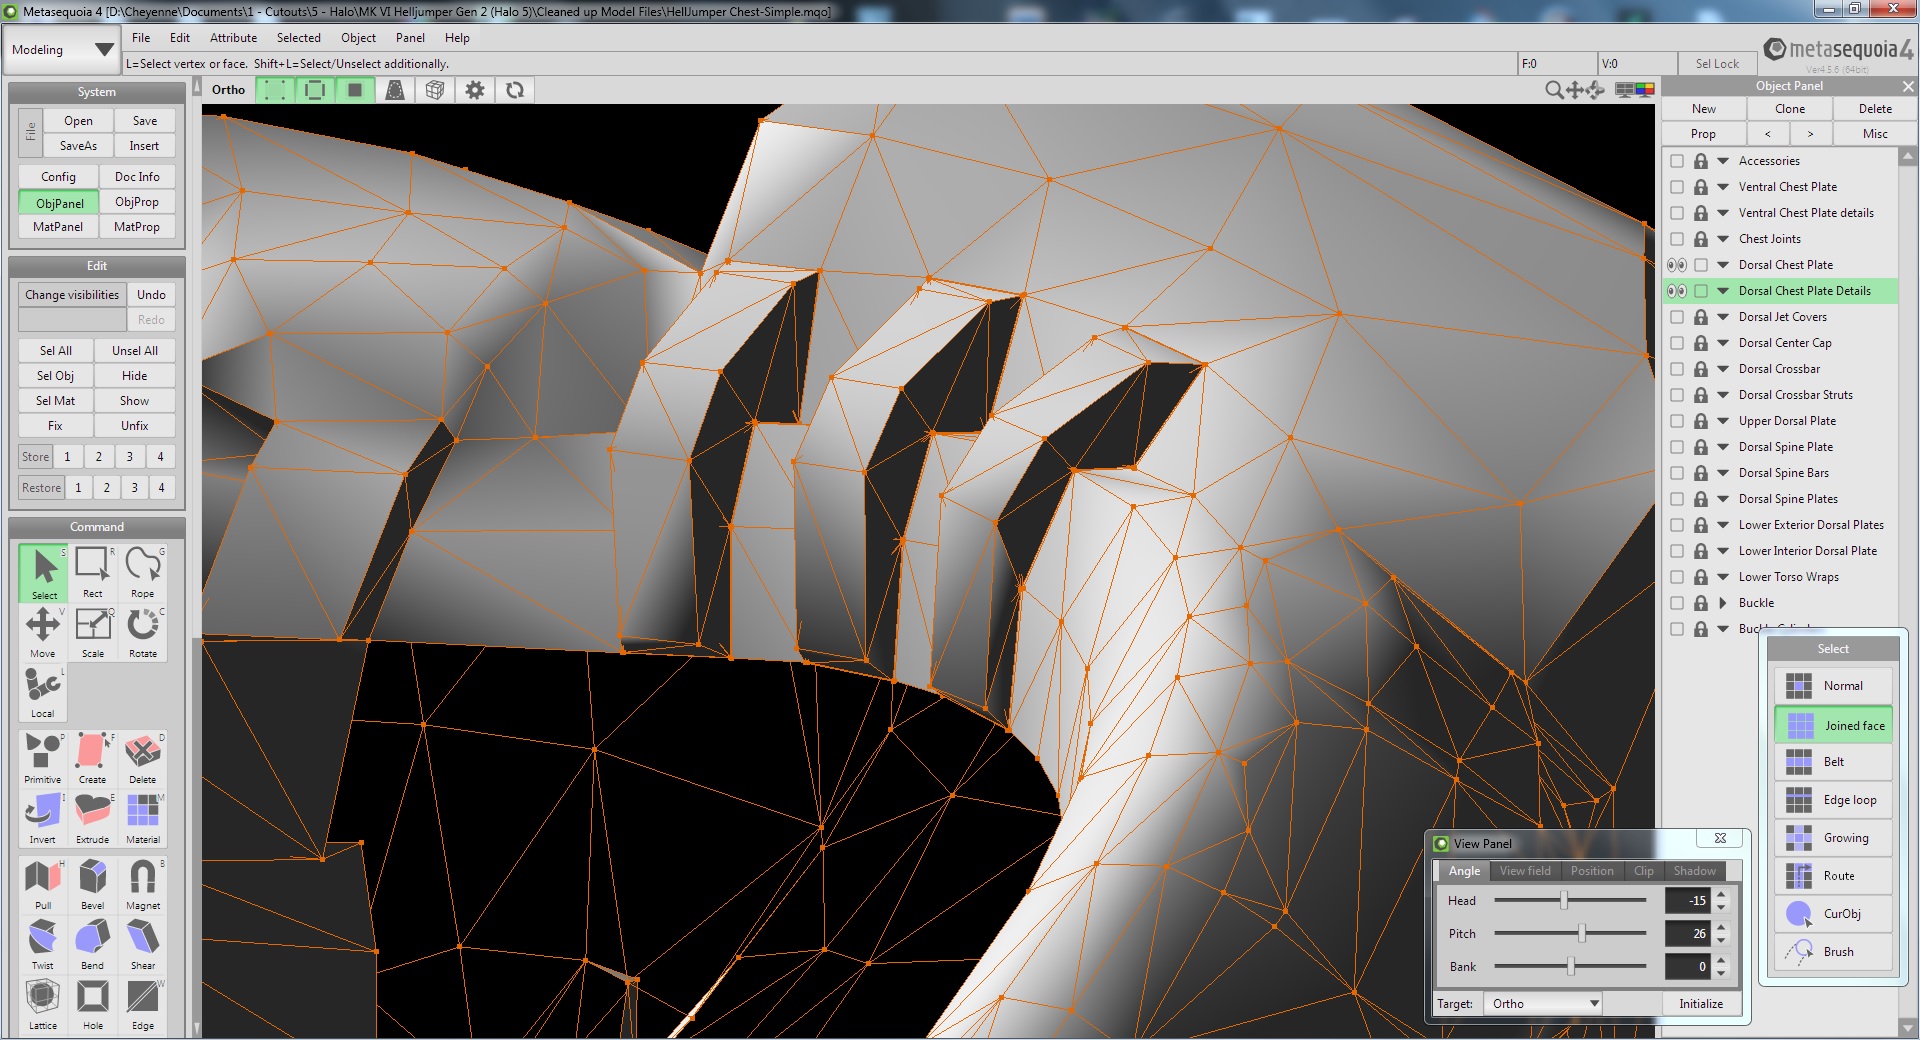Toggle visibility of Dorsal Chest Plate
The width and height of the screenshot is (1920, 1040).
tap(1677, 265)
